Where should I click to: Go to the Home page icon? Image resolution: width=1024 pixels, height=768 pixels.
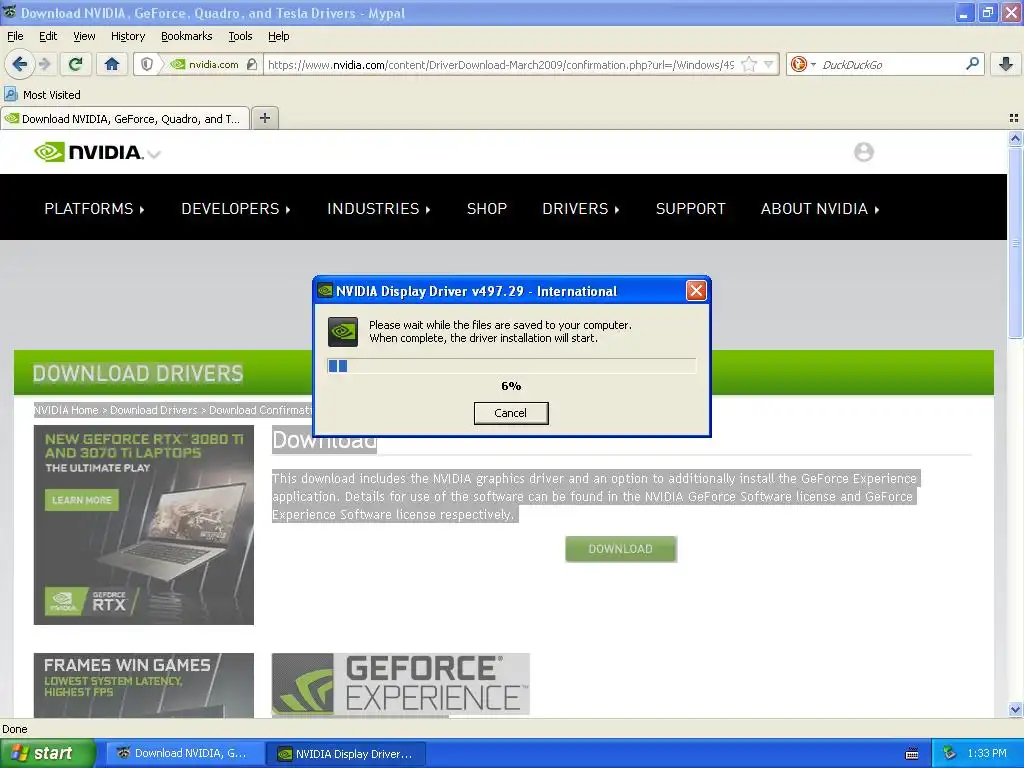112,64
